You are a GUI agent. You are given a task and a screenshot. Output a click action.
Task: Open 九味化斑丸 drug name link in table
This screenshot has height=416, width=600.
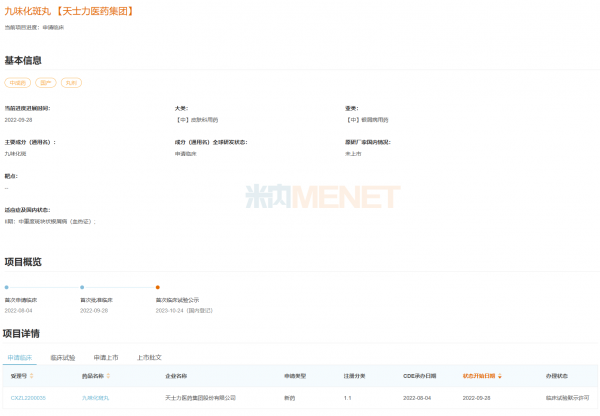tap(95, 398)
